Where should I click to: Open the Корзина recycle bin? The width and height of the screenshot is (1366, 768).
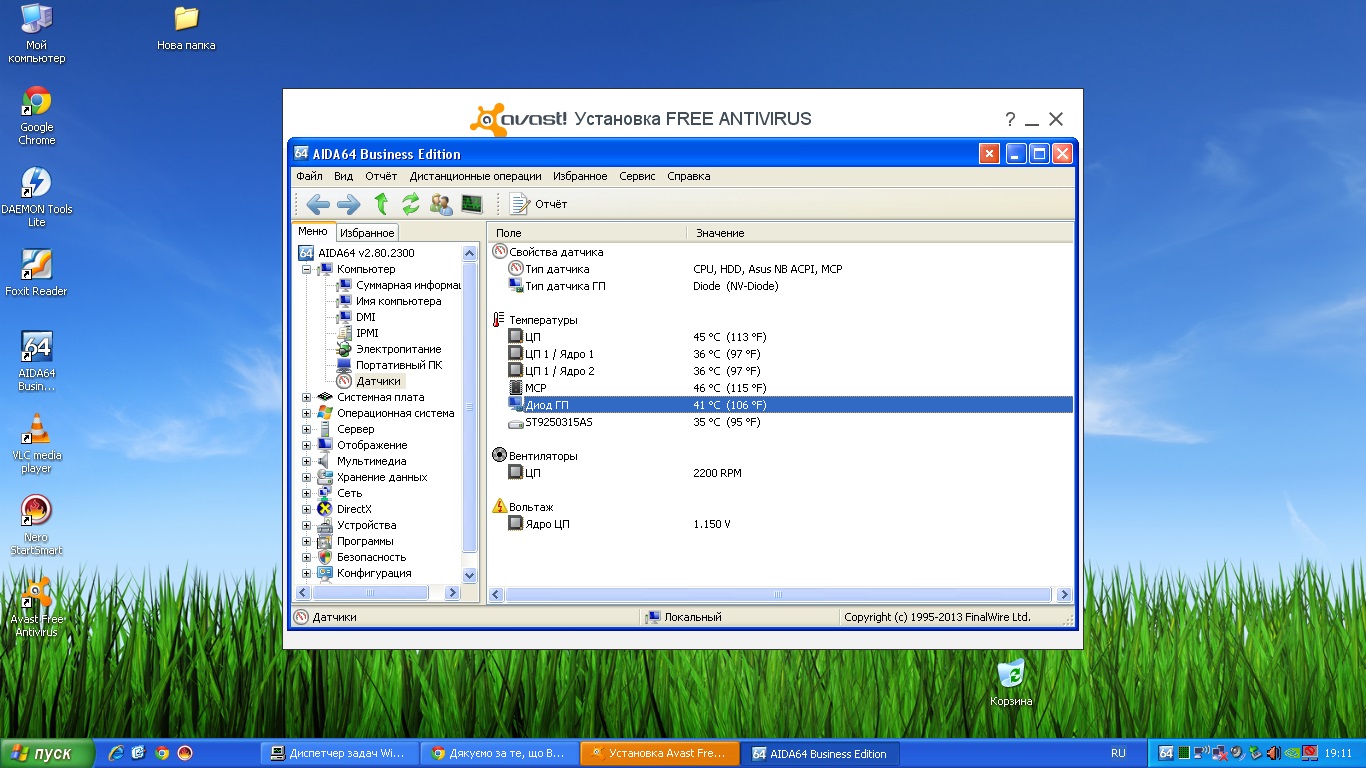point(1011,682)
